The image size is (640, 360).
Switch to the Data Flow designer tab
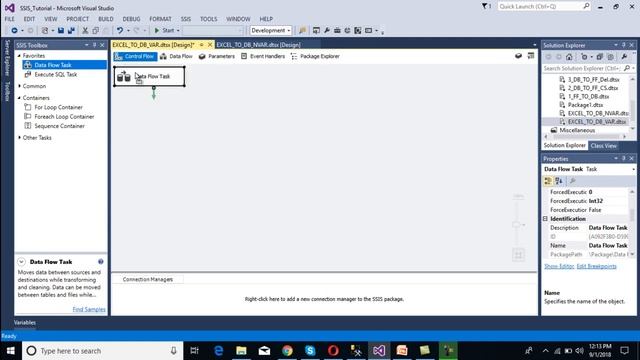[176, 56]
